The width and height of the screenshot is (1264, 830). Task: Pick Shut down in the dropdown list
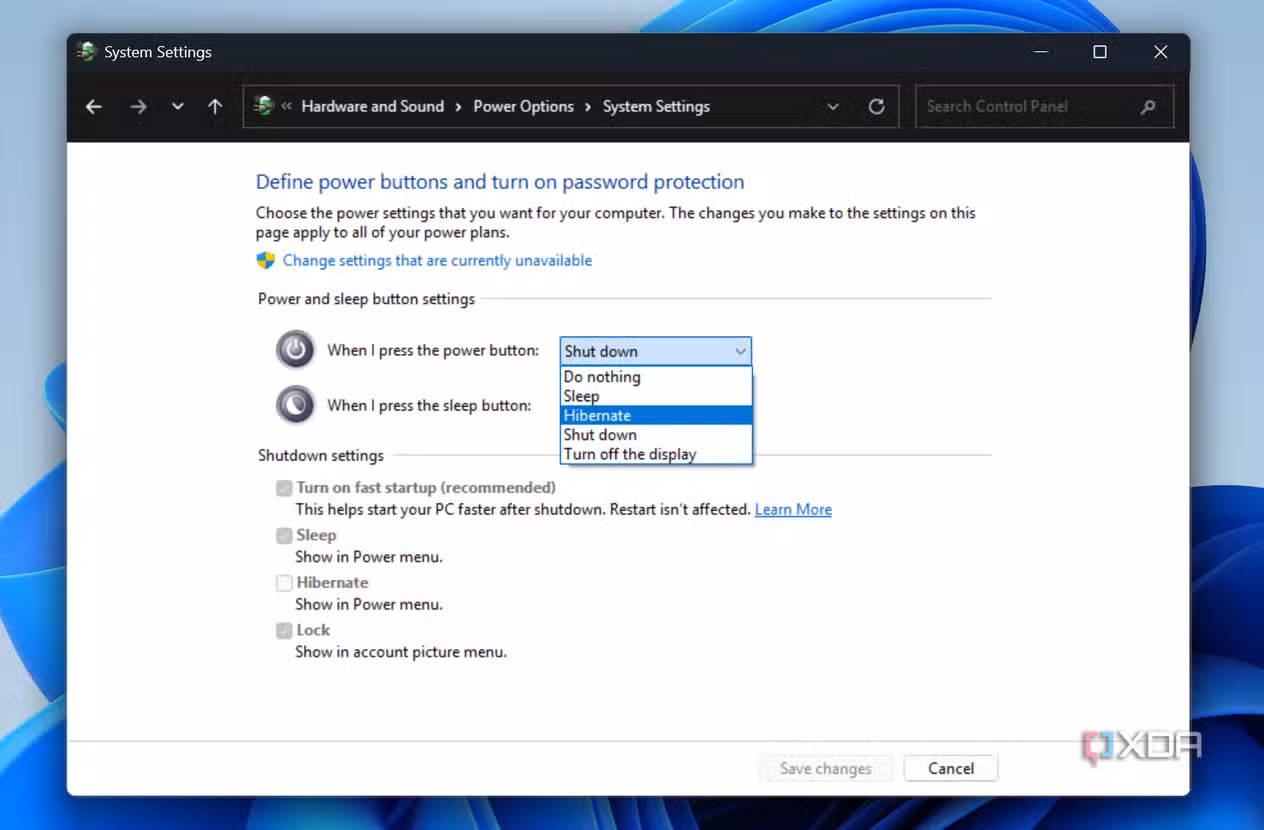(x=655, y=434)
